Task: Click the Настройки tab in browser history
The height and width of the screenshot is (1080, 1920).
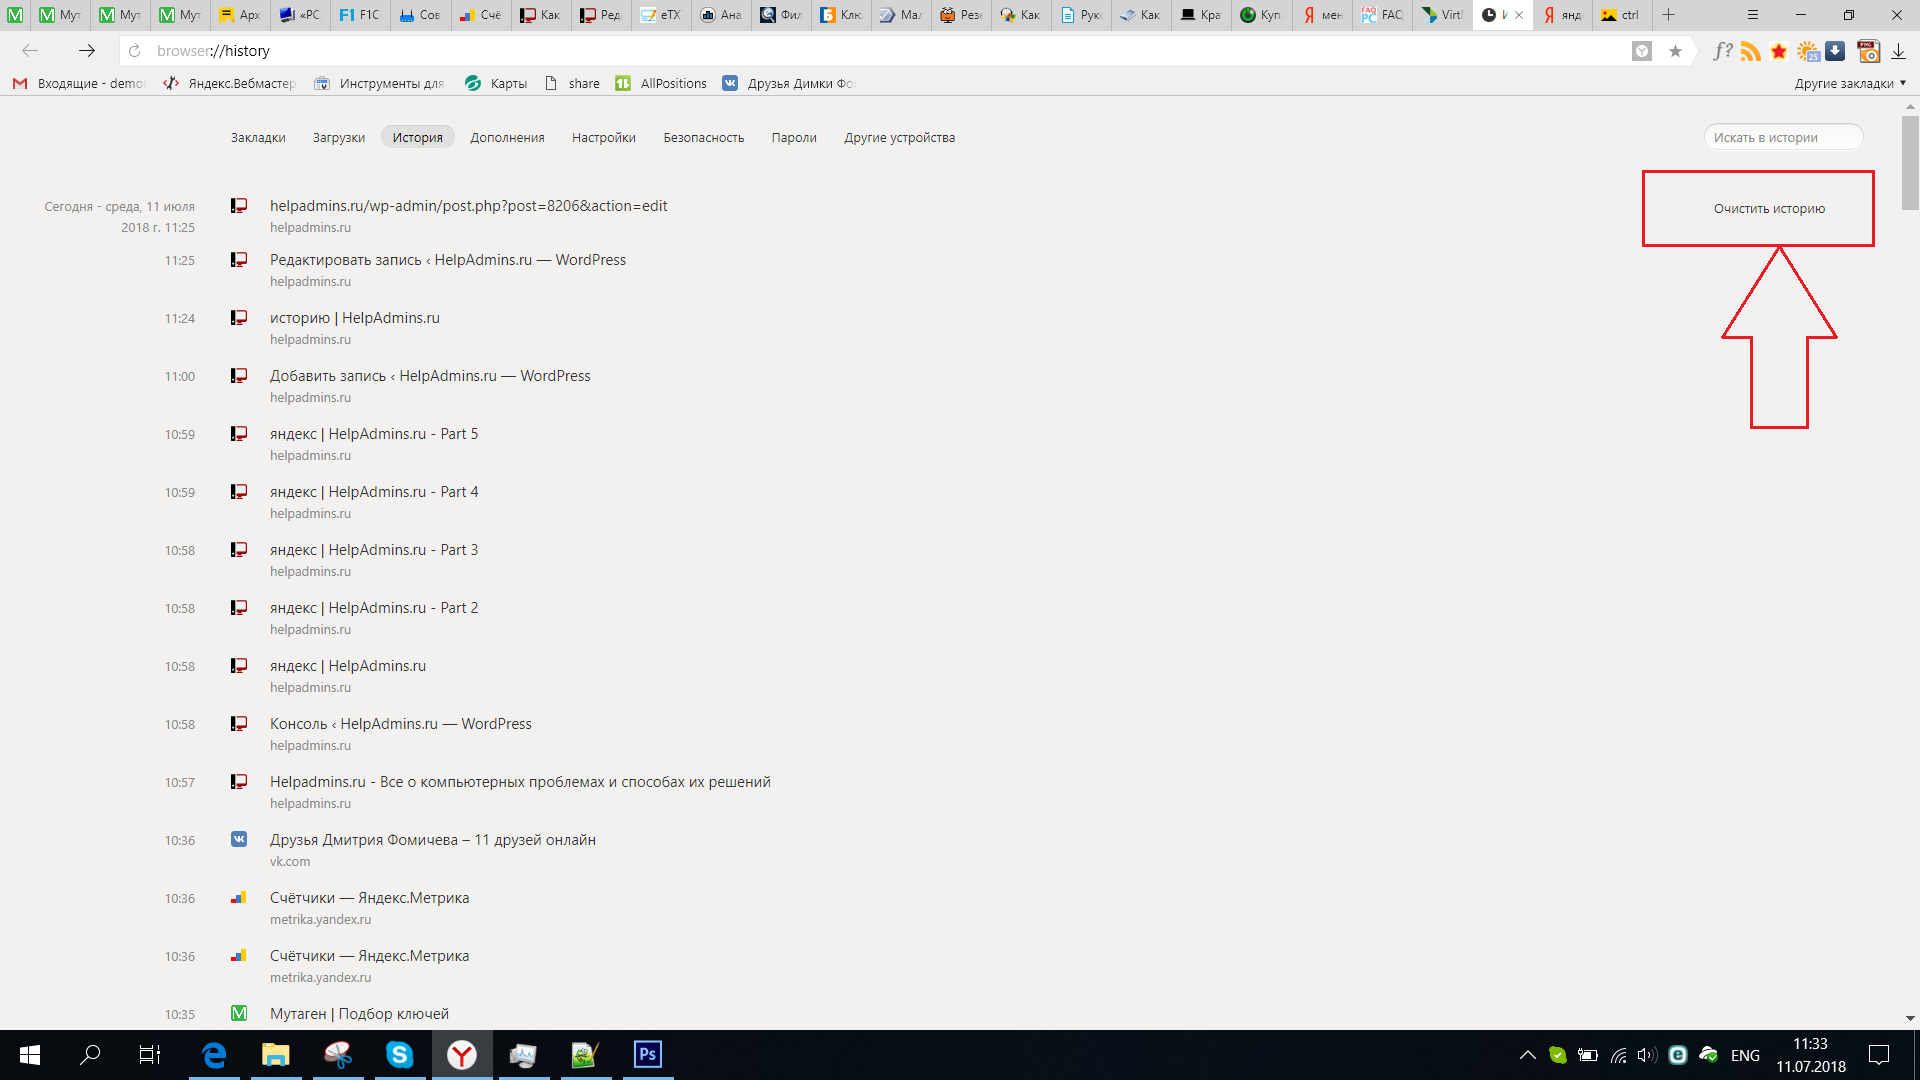Action: [x=603, y=137]
